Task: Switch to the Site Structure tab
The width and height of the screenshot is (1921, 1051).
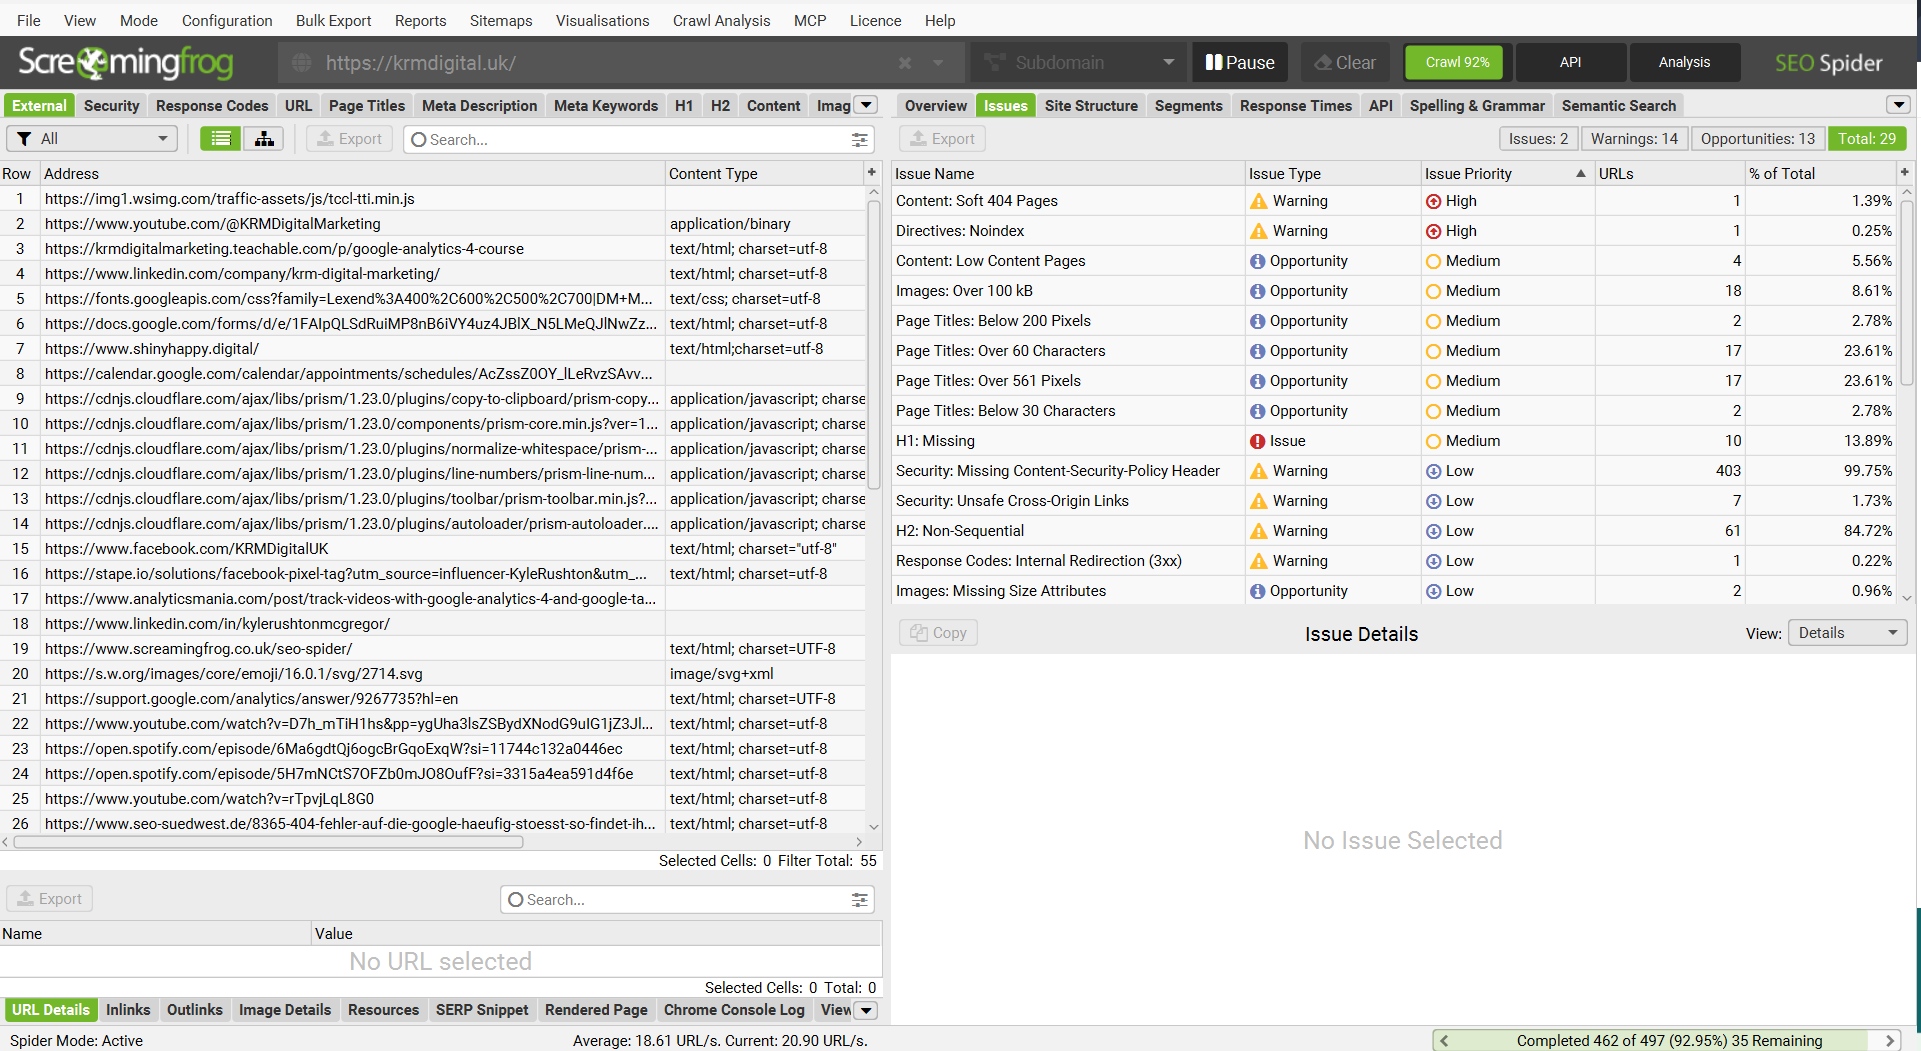Action: (x=1091, y=106)
